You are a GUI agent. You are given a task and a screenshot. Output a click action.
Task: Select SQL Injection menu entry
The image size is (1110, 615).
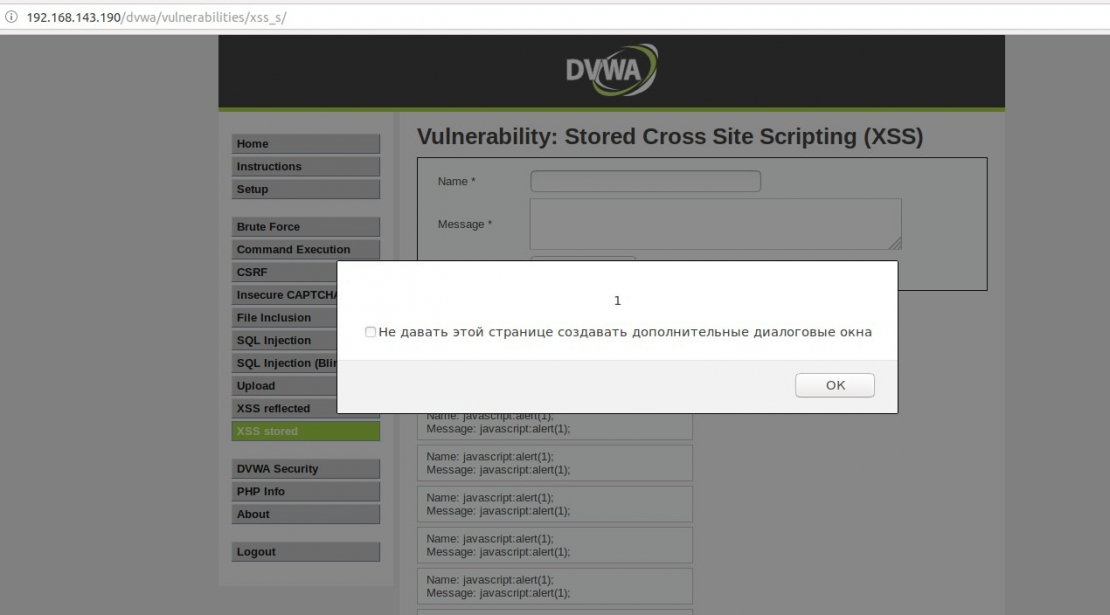tap(284, 340)
